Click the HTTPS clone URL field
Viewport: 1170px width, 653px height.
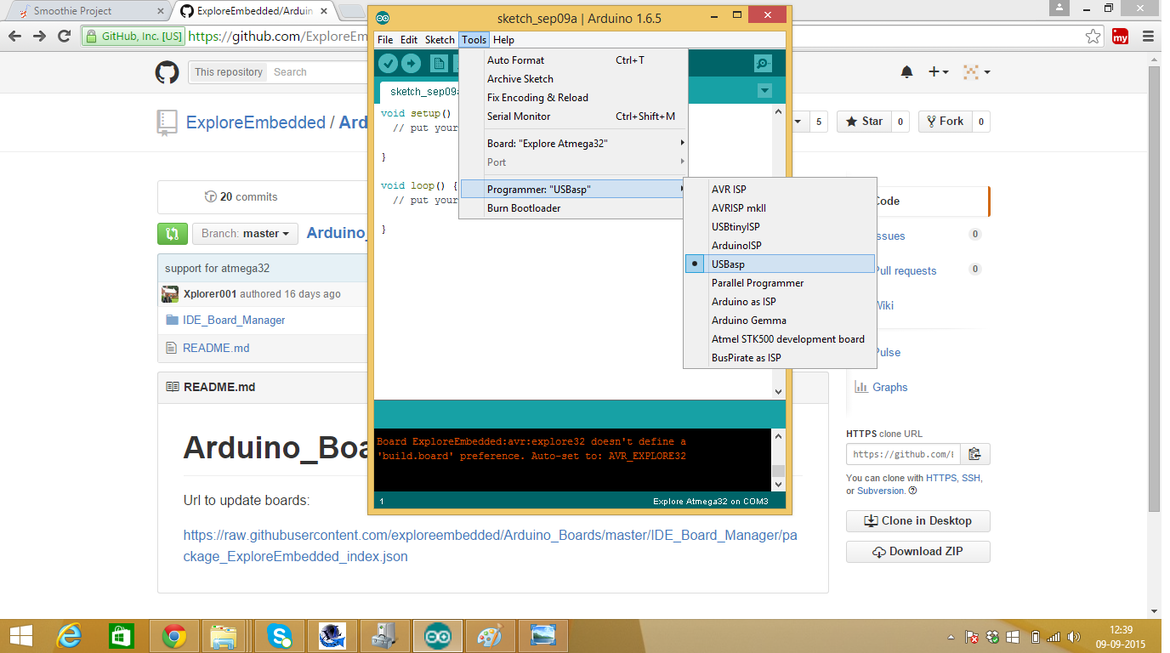point(903,454)
